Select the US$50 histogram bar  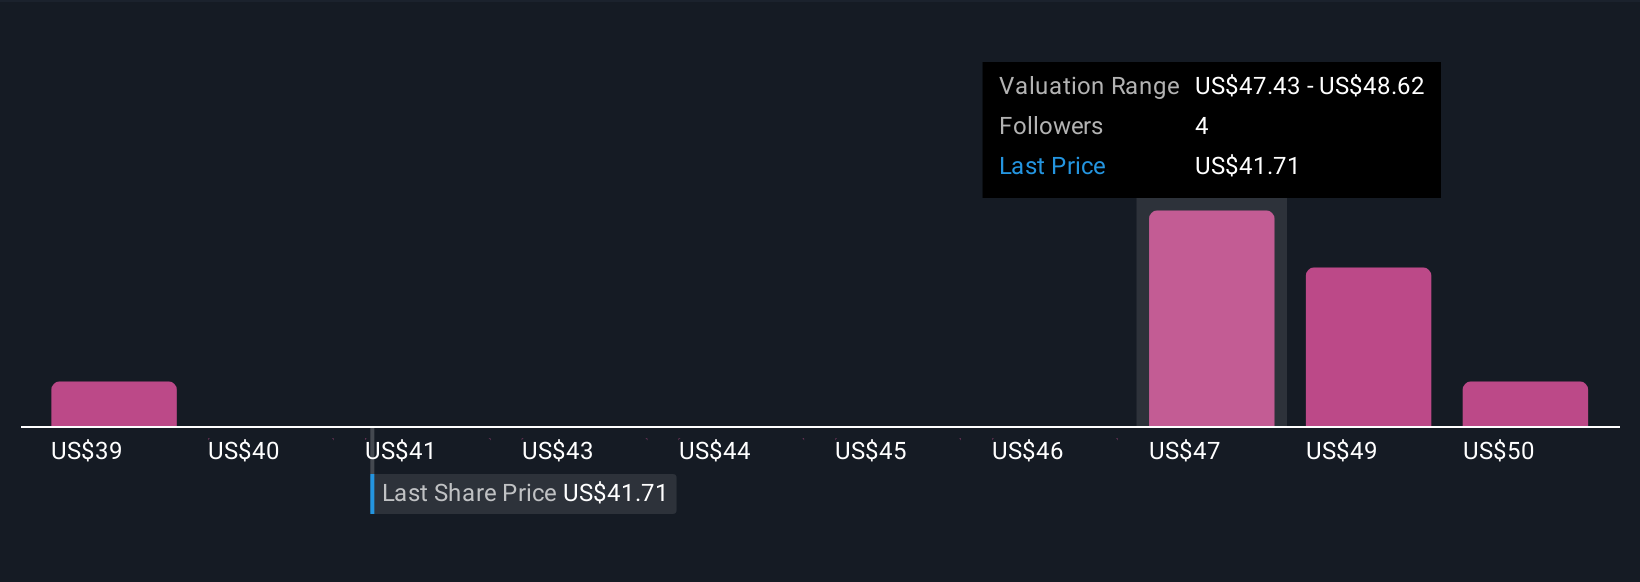point(1525,404)
